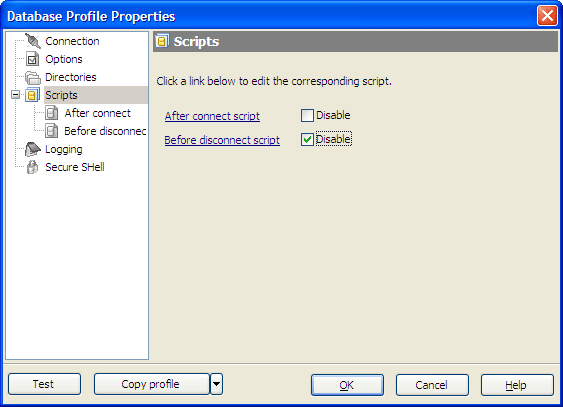
Task: Open the Before disconnect script link
Action: coord(222,140)
